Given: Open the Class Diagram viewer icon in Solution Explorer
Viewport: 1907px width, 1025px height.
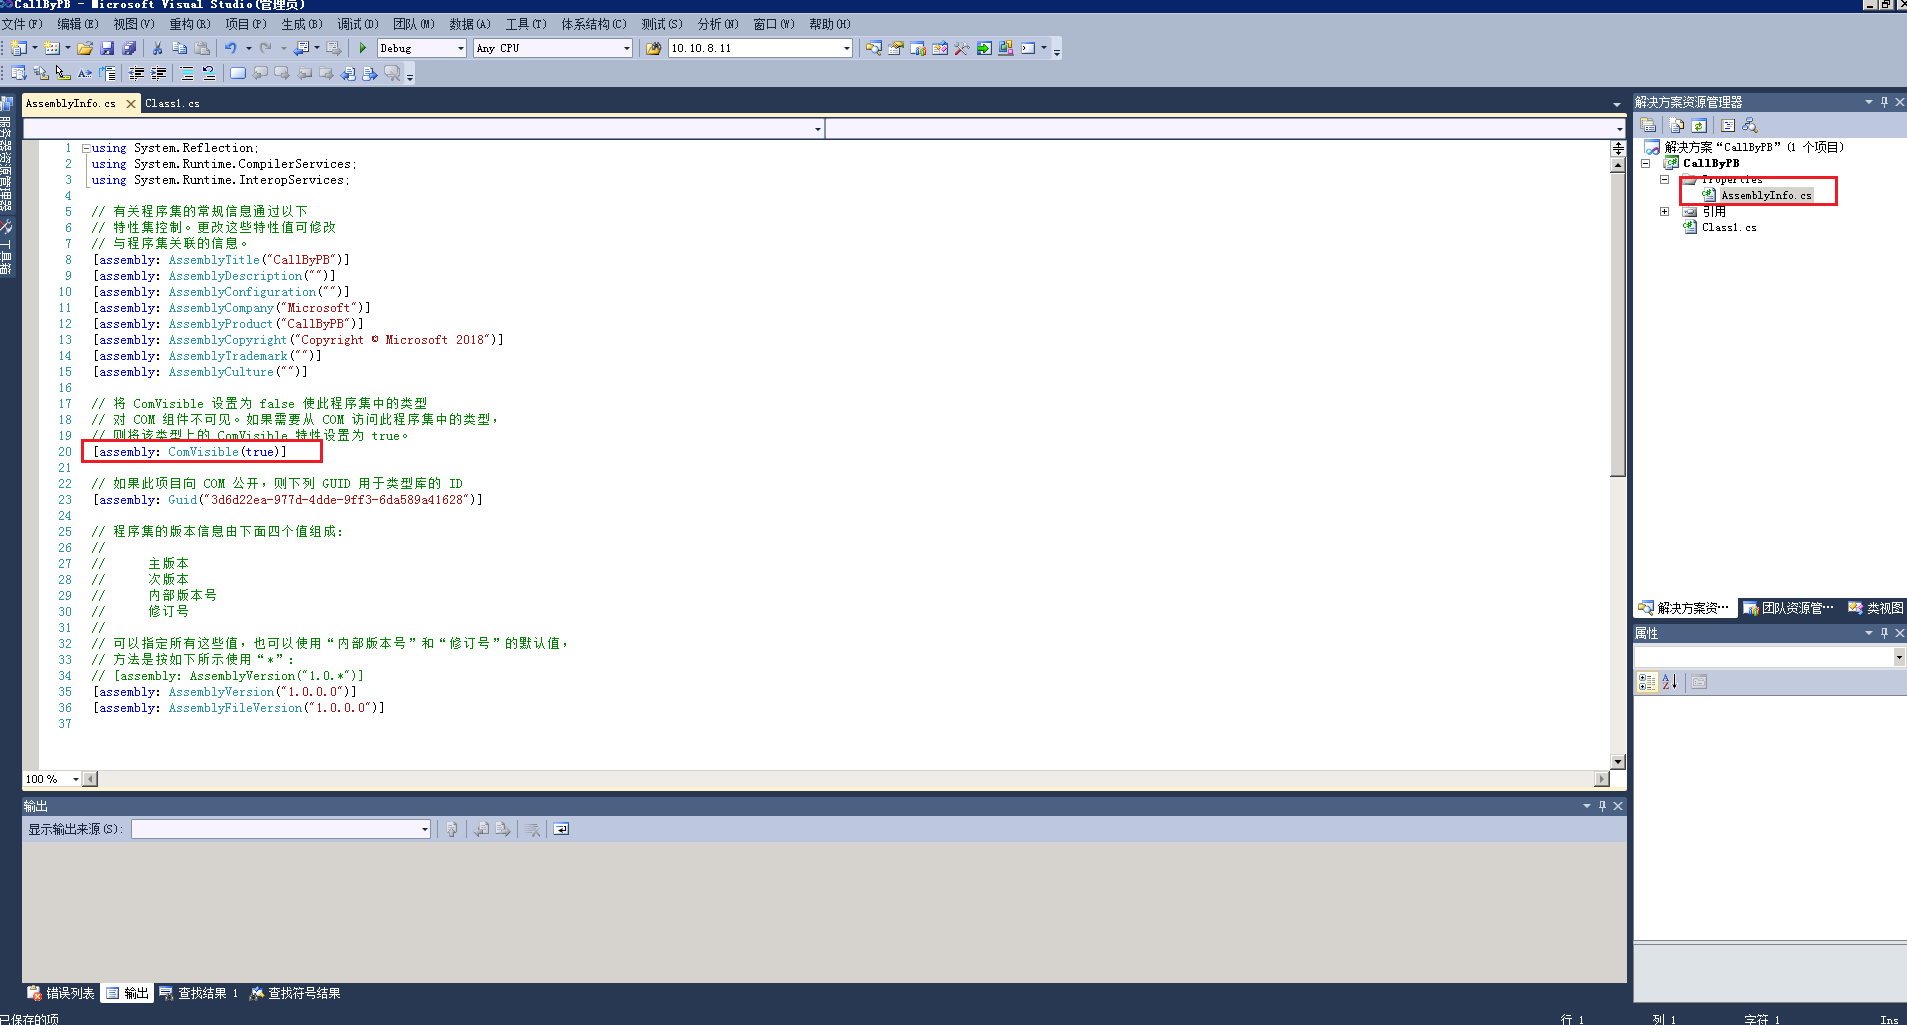Looking at the screenshot, I should (1751, 124).
